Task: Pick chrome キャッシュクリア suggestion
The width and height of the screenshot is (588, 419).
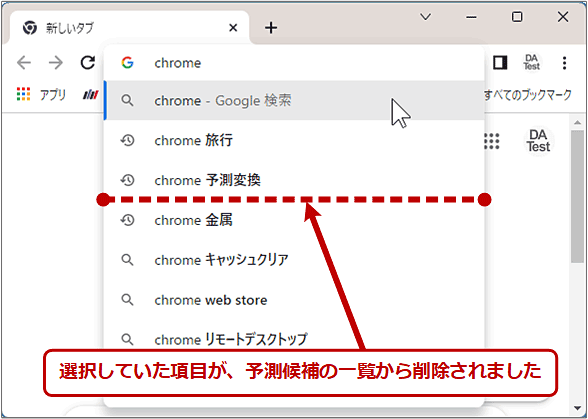Action: point(294,260)
